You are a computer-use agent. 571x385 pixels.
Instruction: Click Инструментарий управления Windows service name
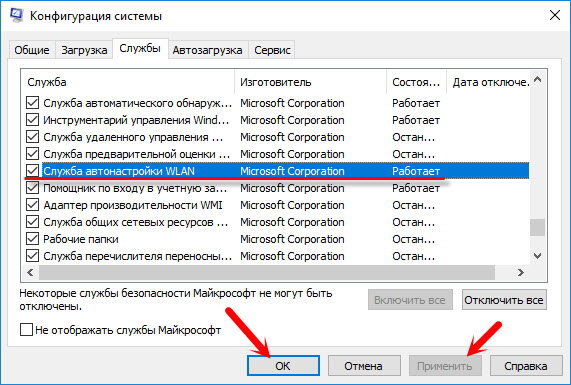click(136, 120)
